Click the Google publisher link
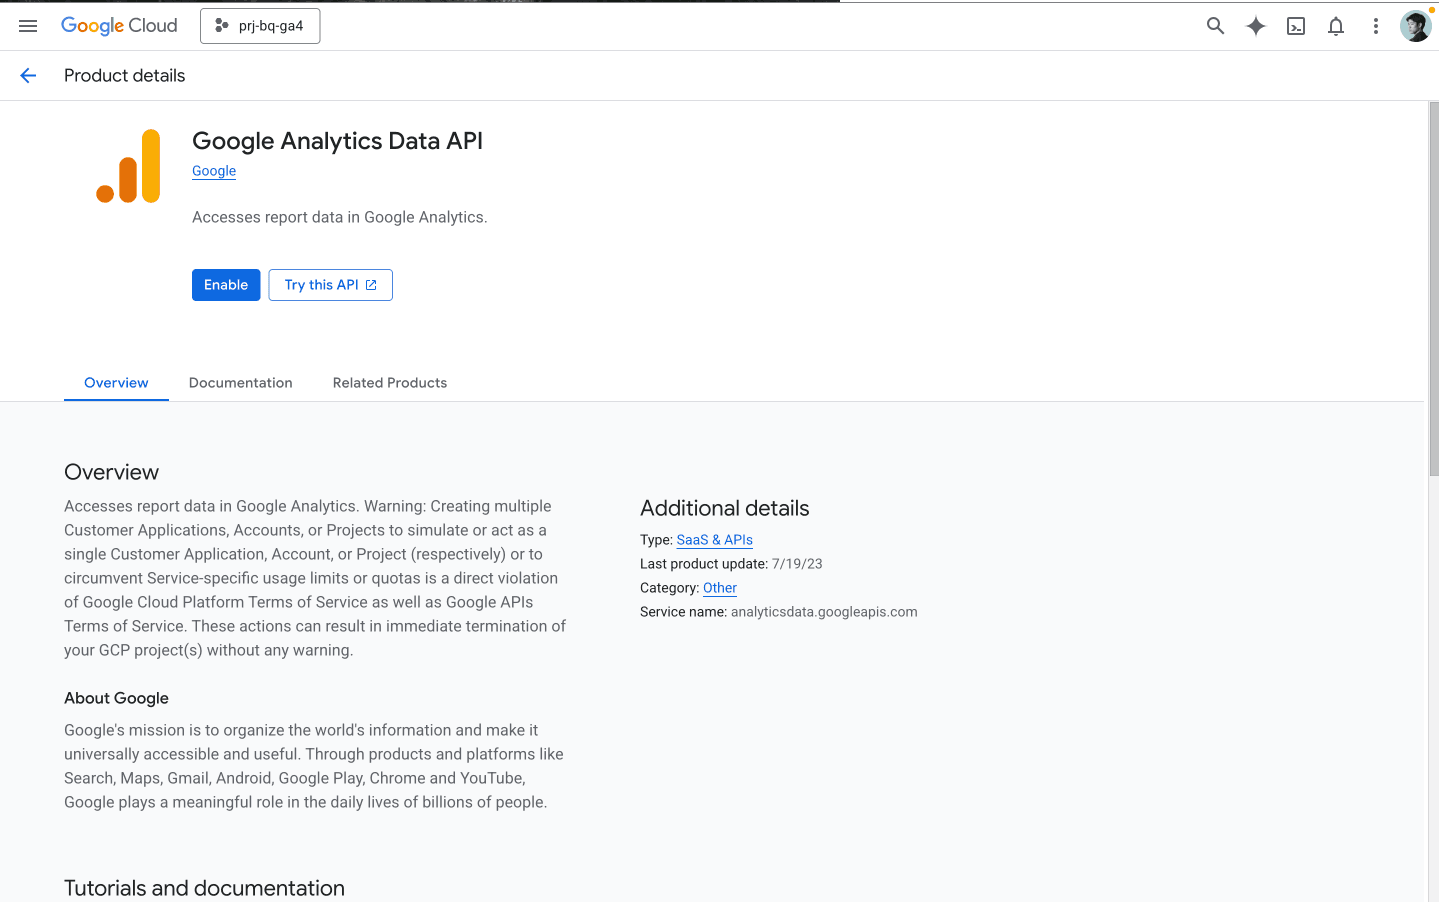Image resolution: width=1439 pixels, height=902 pixels. click(213, 171)
